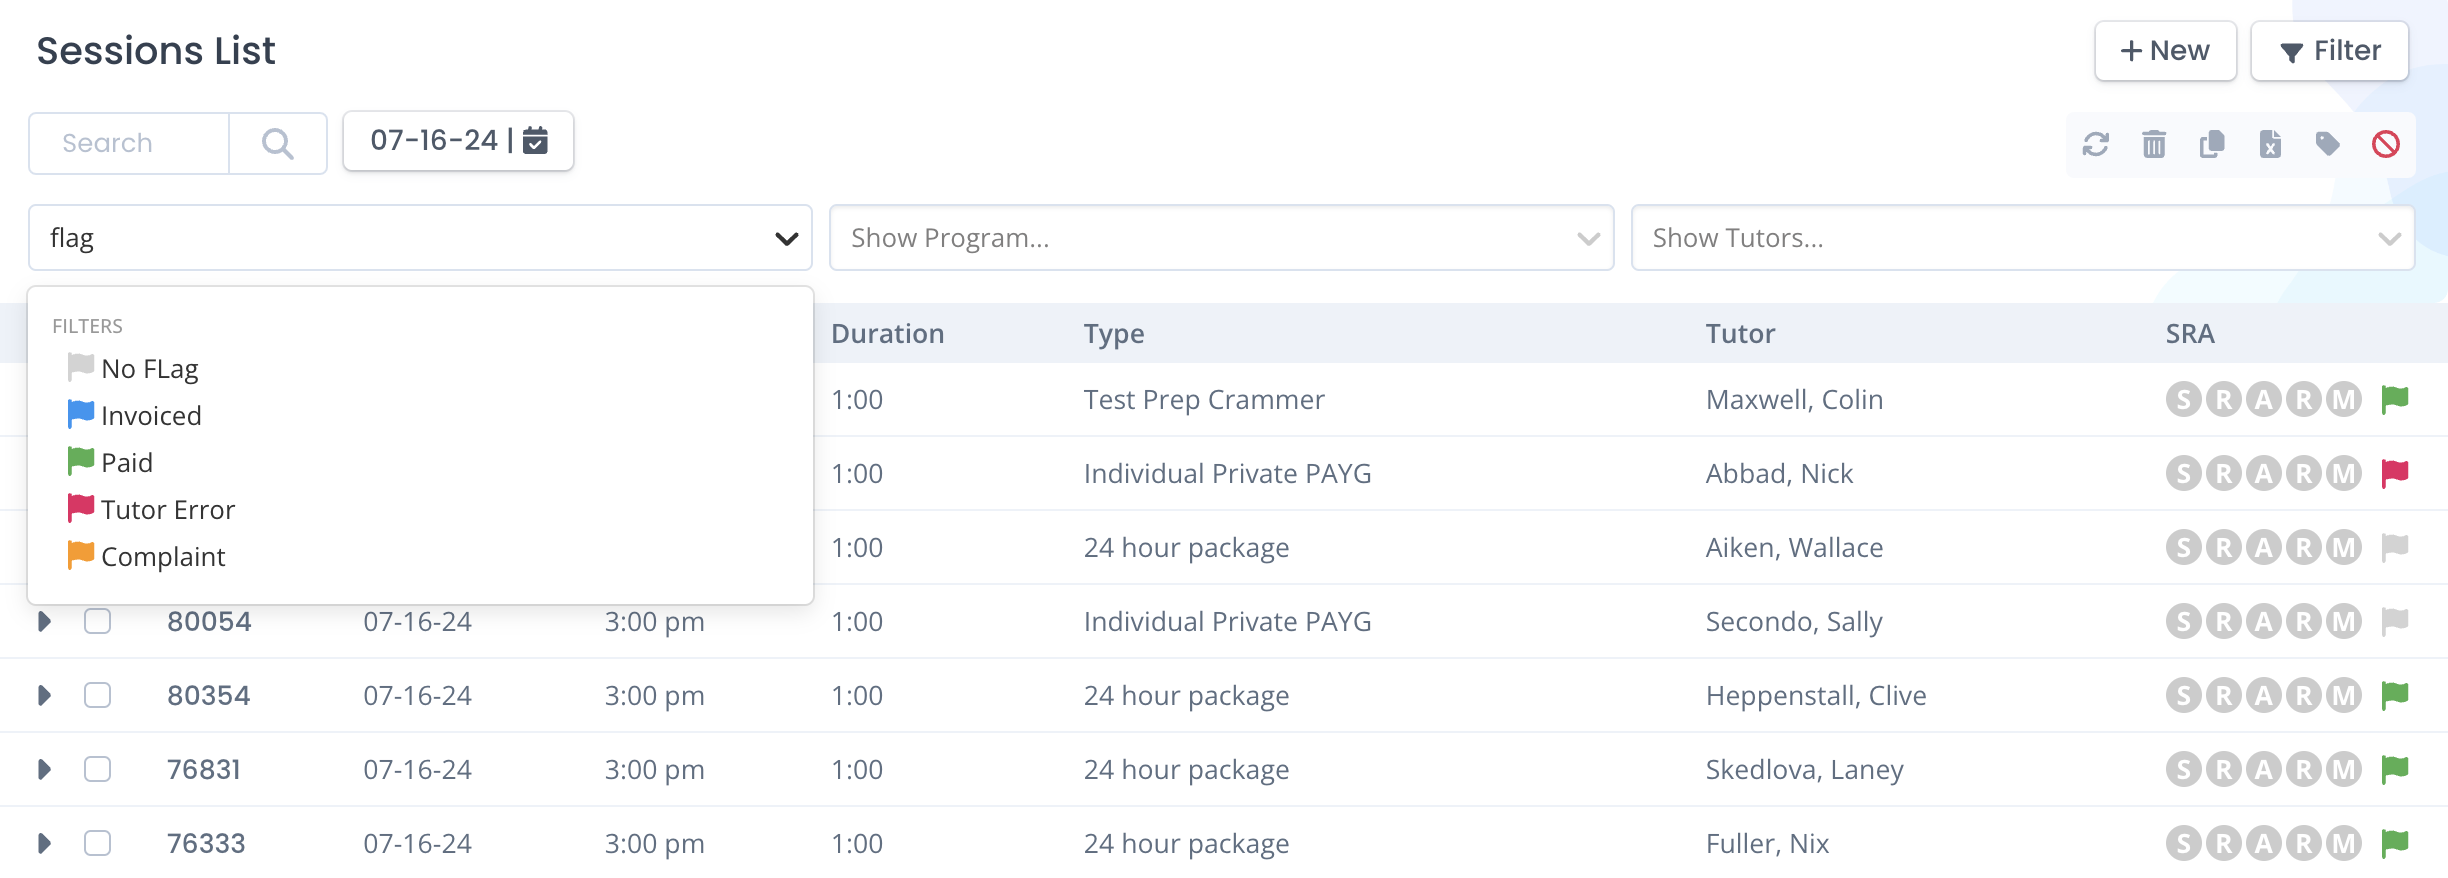Viewport: 2448px width, 878px height.
Task: Select Invoiced filter option
Action: 134,415
